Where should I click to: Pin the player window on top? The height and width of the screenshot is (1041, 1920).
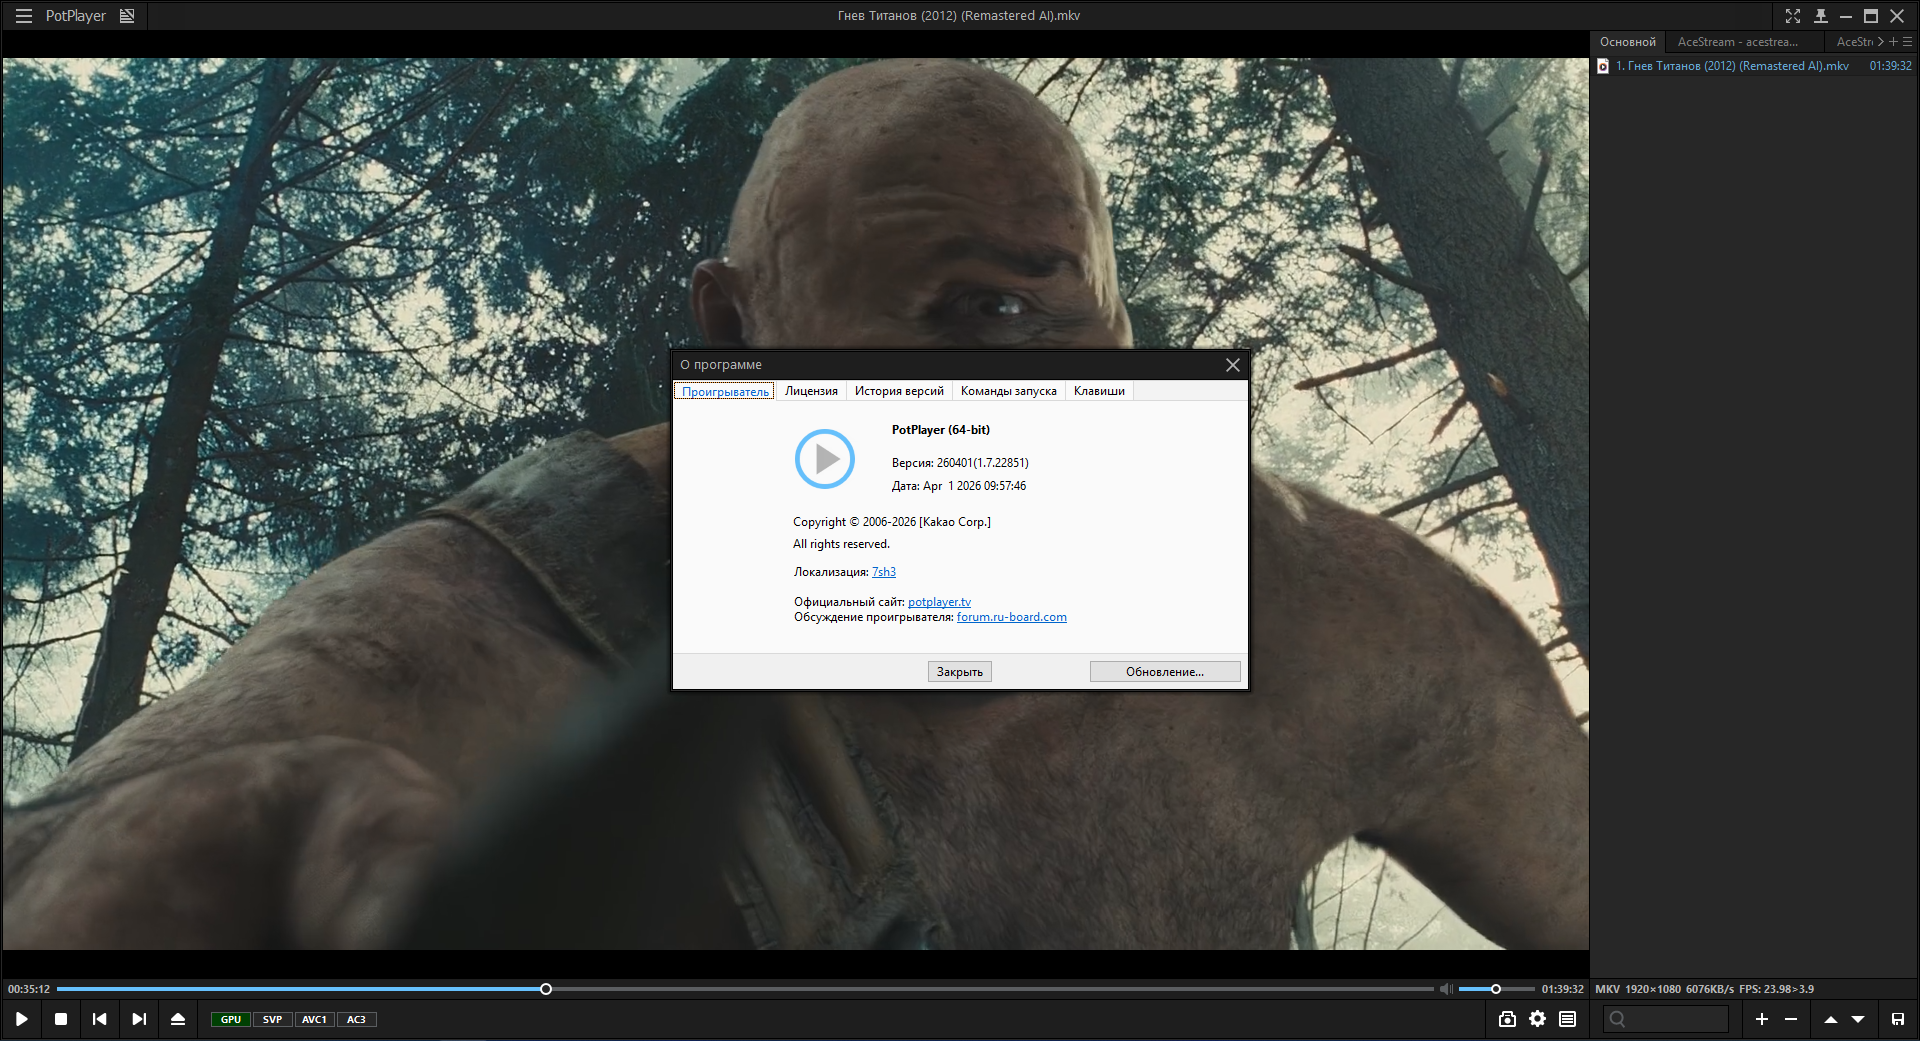[1821, 16]
